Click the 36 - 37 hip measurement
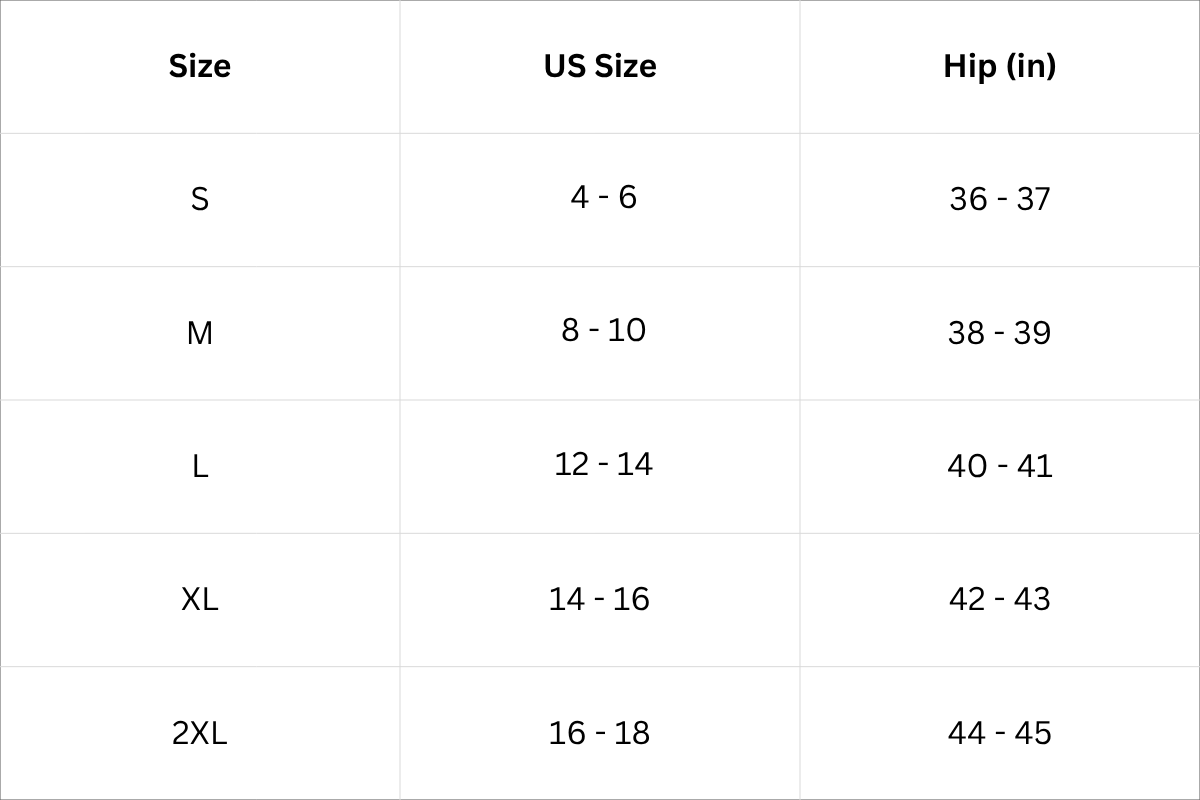 [1000, 199]
